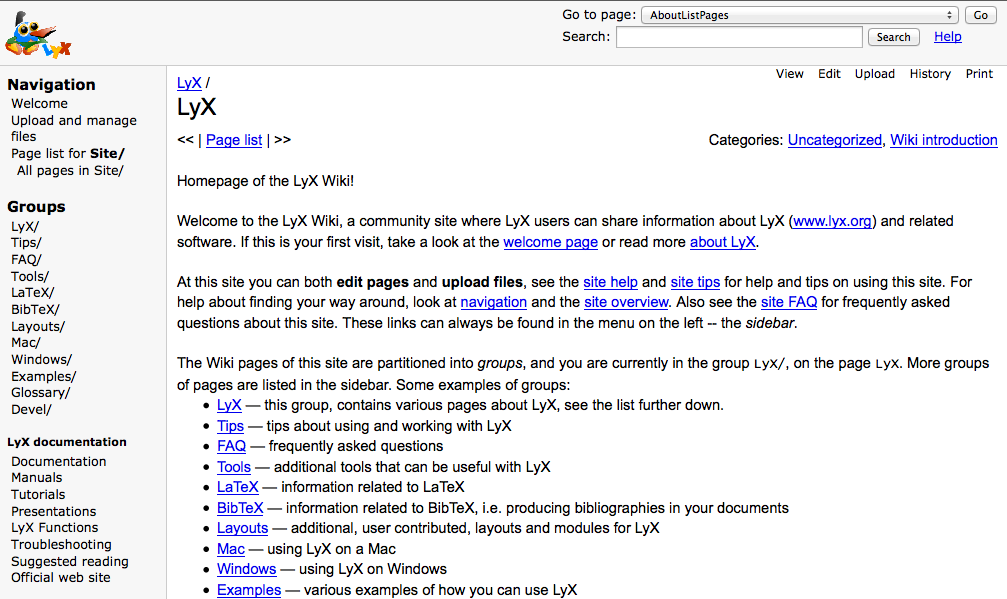Open the Wiki introduction category link
Image resolution: width=1007 pixels, height=599 pixels.
click(x=943, y=140)
